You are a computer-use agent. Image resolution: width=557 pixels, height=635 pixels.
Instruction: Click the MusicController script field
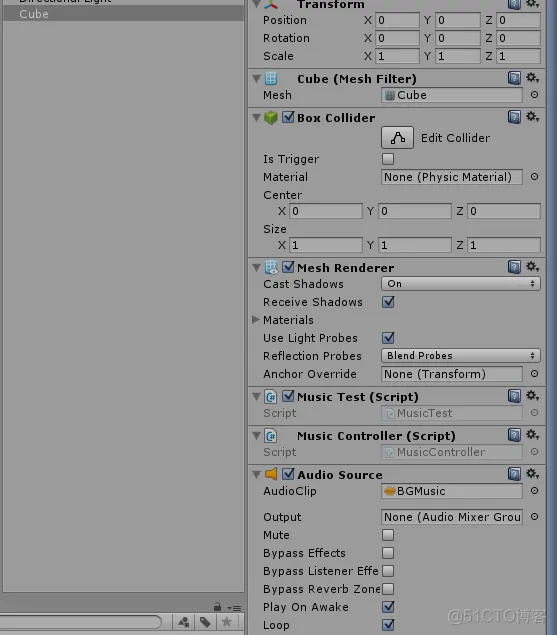click(452, 452)
